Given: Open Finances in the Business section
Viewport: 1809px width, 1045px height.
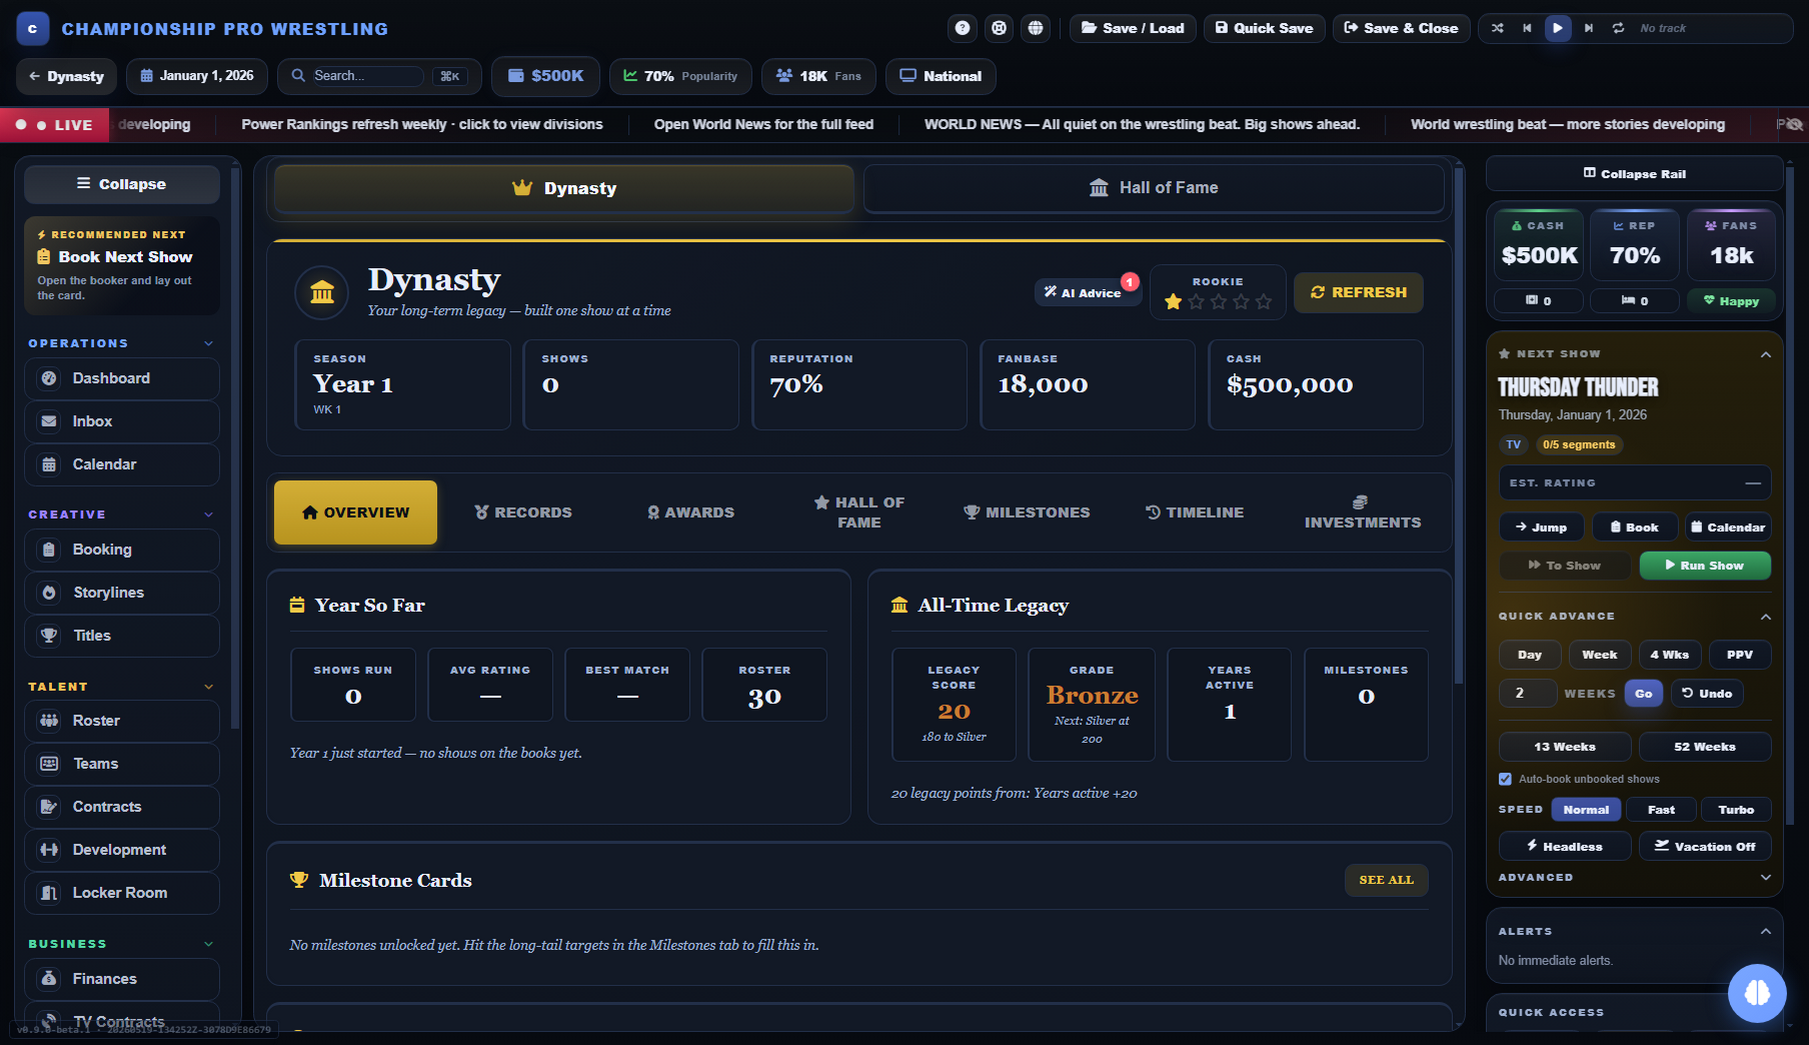Looking at the screenshot, I should 121,978.
